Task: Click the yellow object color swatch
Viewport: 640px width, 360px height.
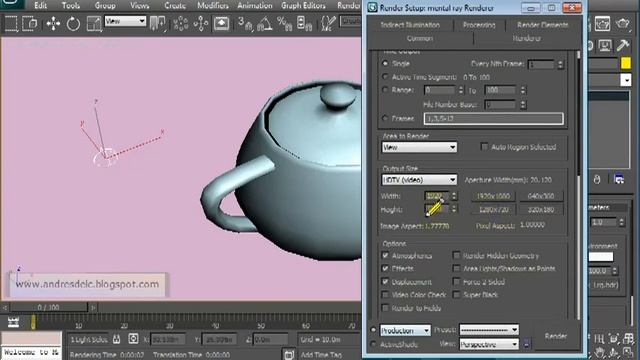Action: [x=626, y=63]
